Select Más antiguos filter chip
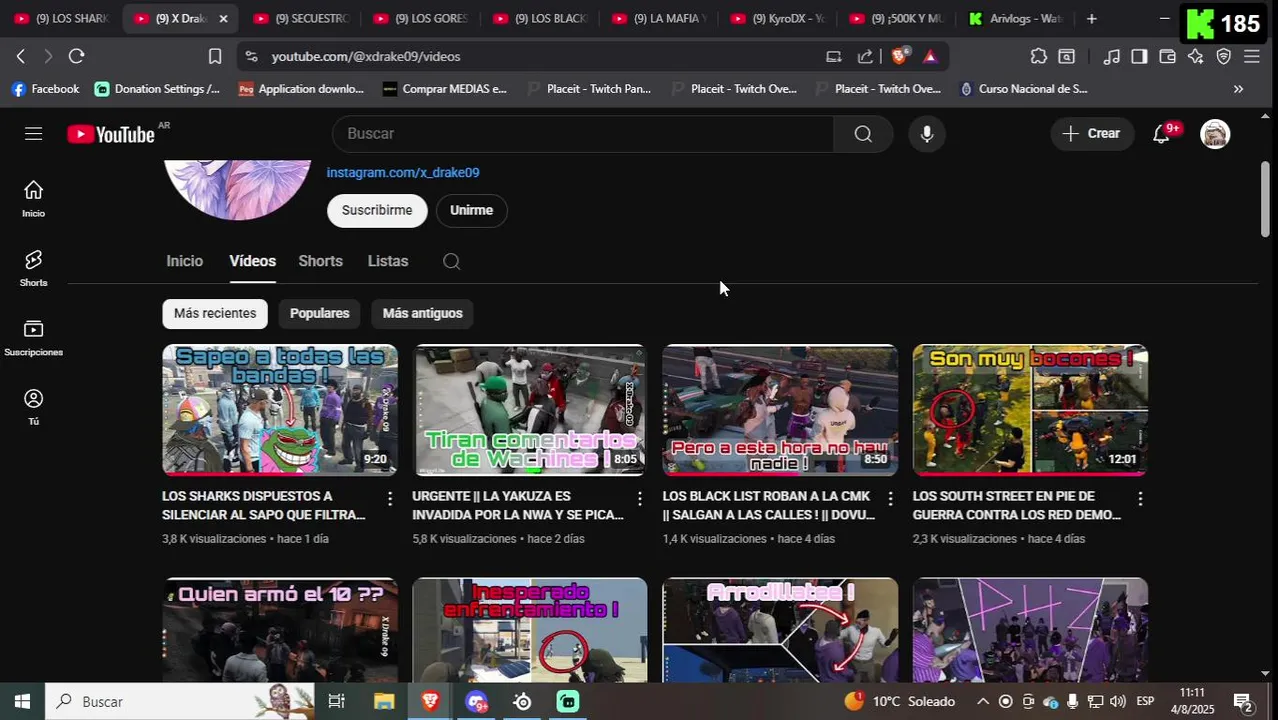This screenshot has width=1278, height=720. click(423, 313)
